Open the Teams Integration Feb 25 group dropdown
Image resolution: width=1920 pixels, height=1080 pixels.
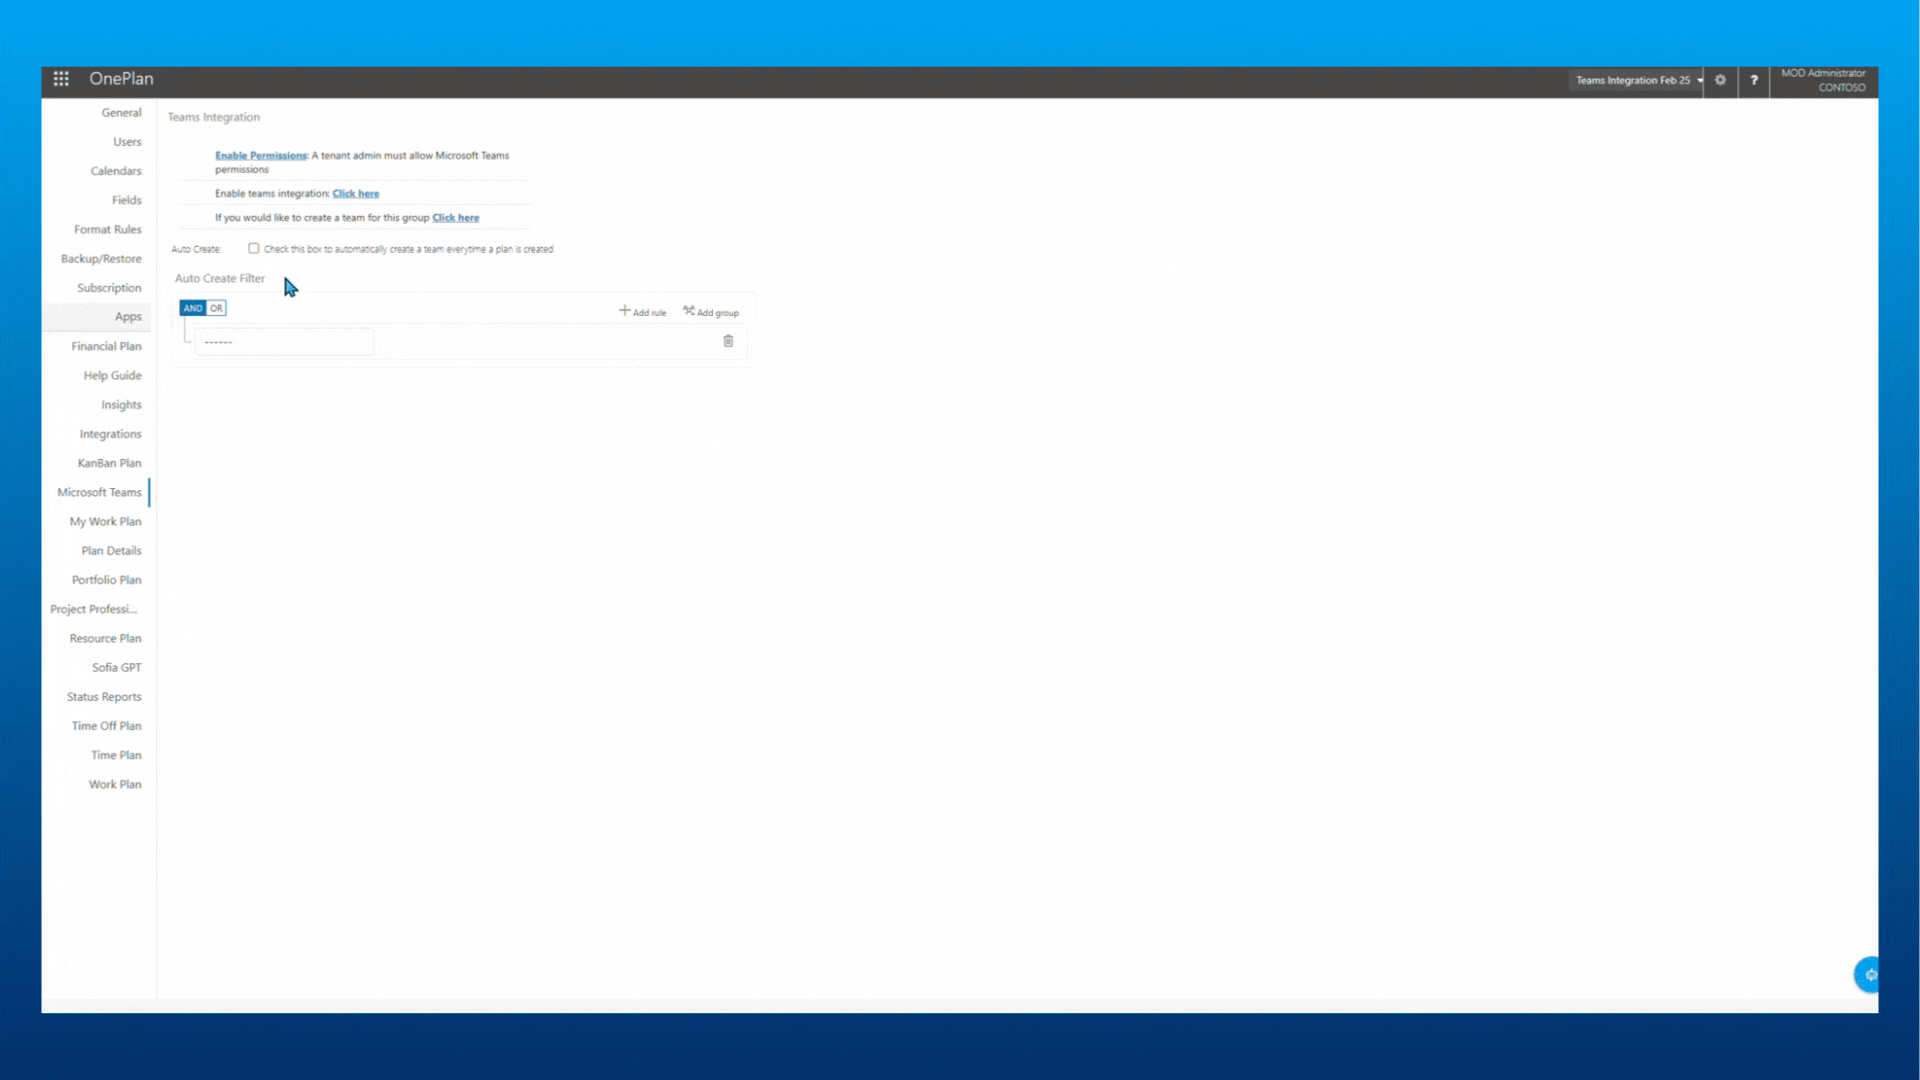pos(1638,80)
